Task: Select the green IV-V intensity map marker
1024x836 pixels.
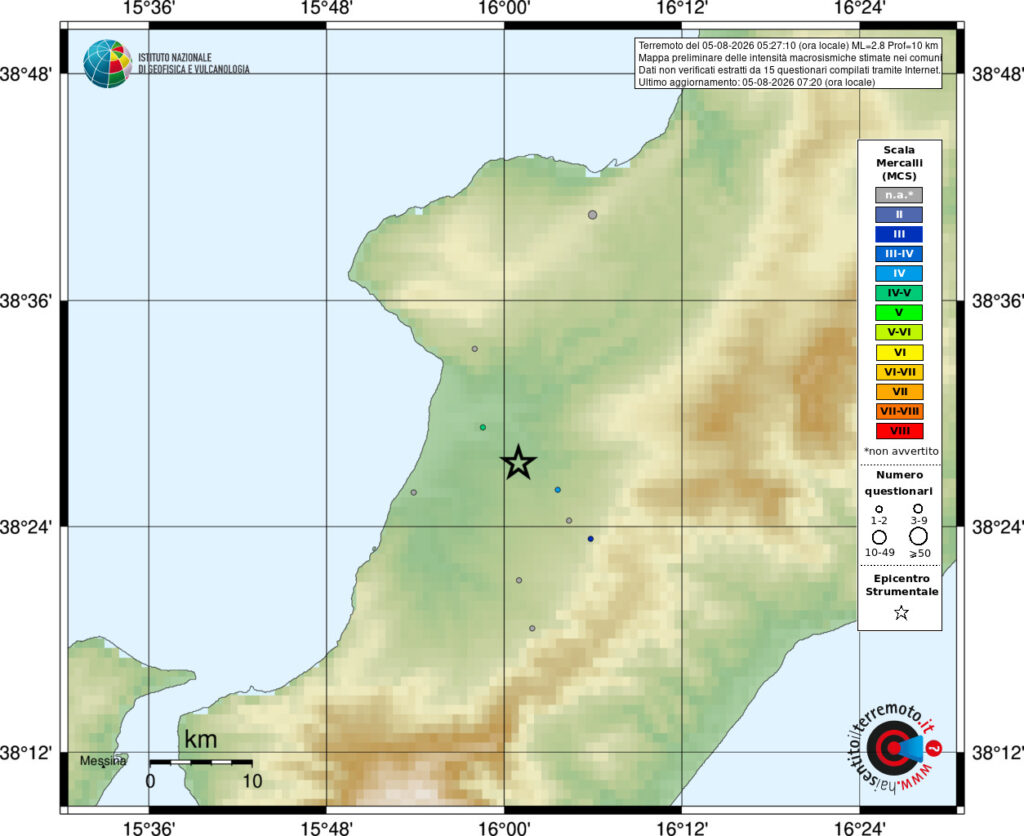Action: click(483, 427)
